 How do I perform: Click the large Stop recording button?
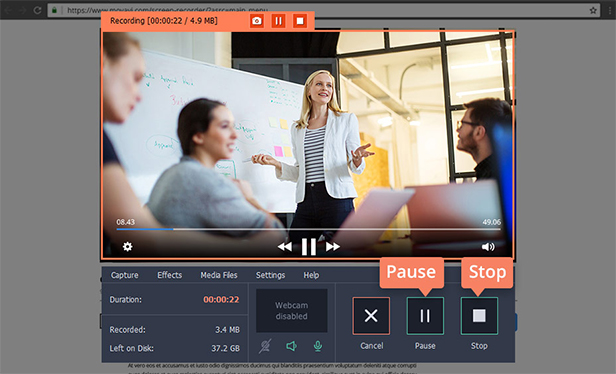pos(479,316)
